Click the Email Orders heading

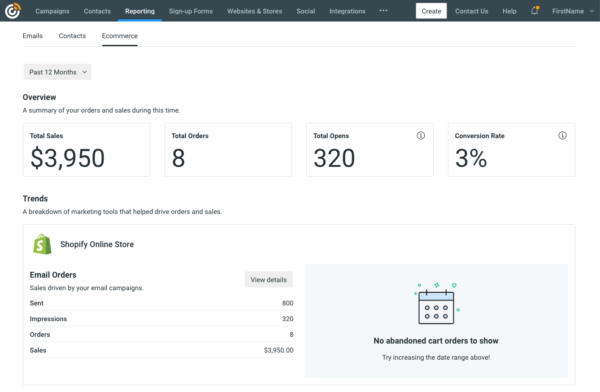tap(53, 275)
